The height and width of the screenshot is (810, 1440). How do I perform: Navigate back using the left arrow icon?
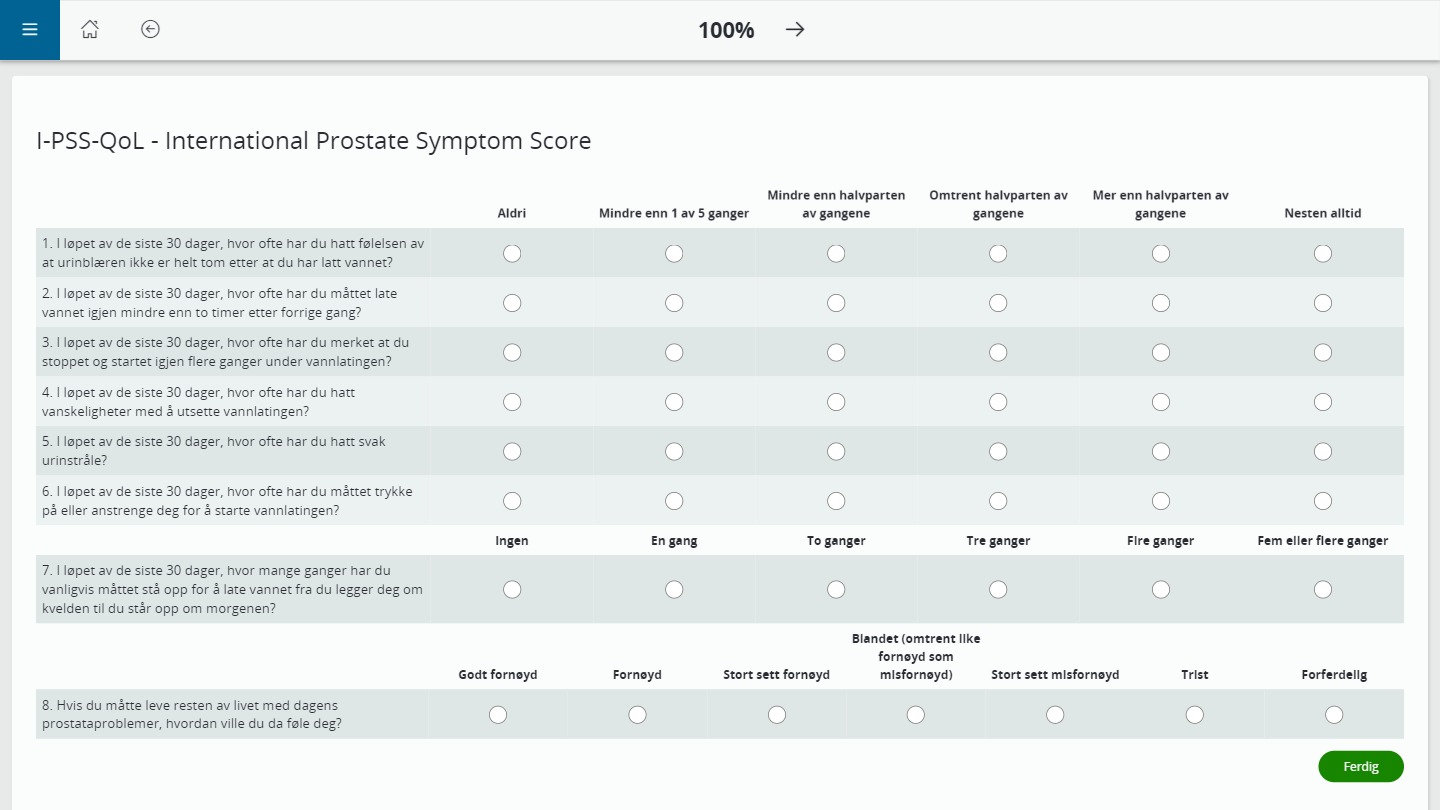pyautogui.click(x=150, y=30)
